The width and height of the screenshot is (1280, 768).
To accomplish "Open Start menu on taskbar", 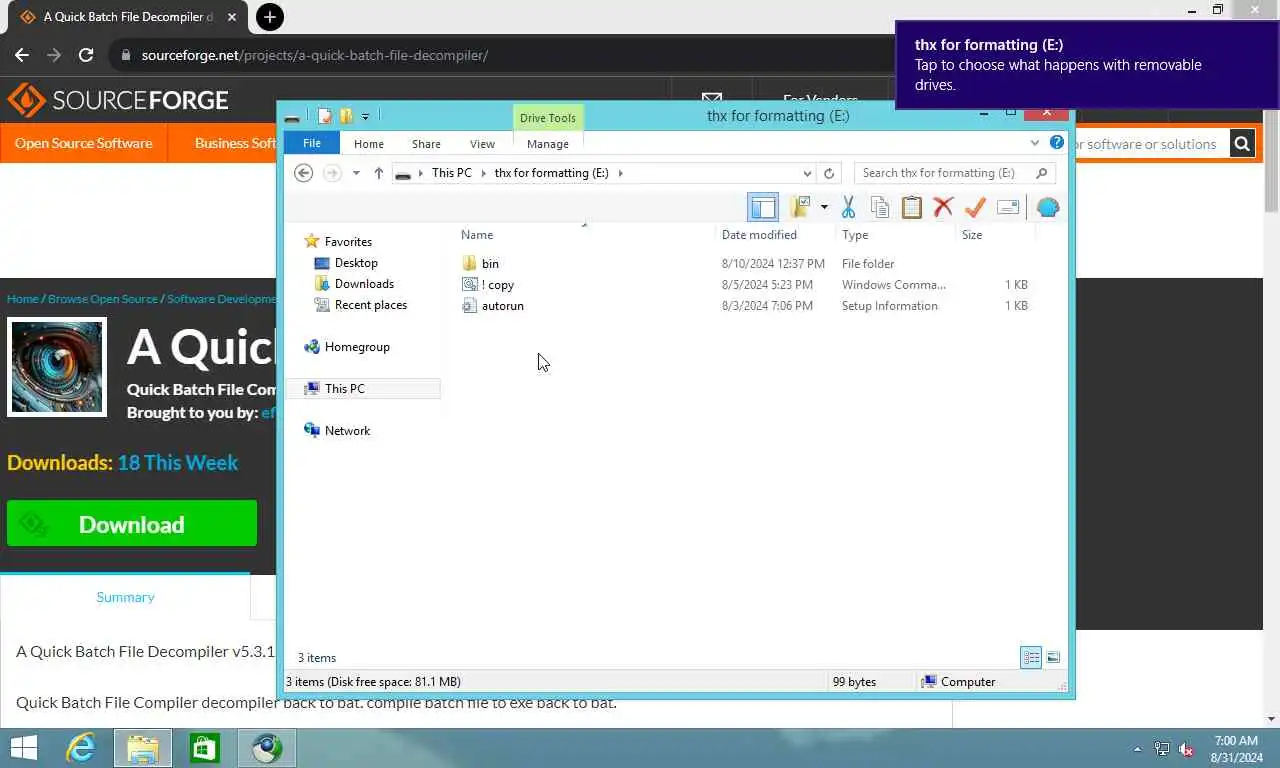I will coord(23,748).
